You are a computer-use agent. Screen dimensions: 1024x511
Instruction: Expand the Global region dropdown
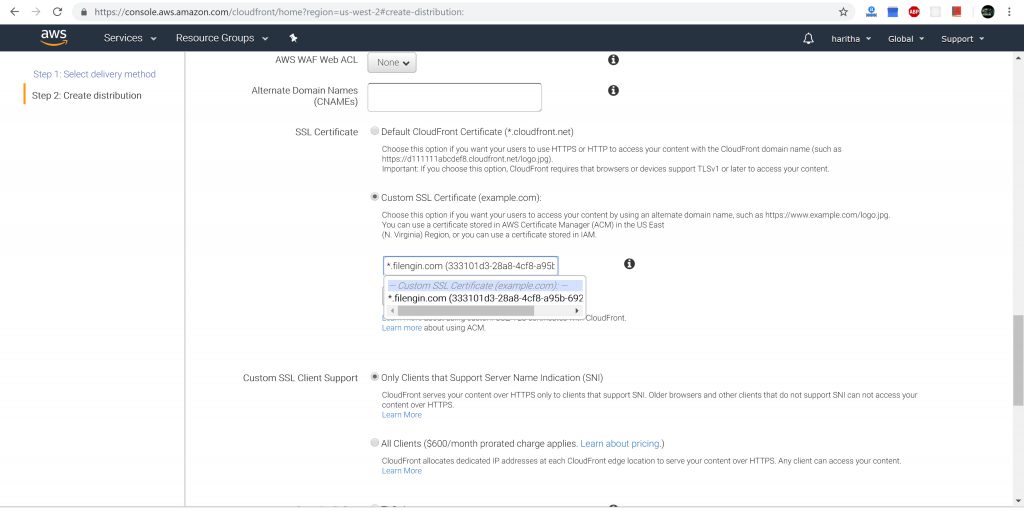tap(906, 38)
